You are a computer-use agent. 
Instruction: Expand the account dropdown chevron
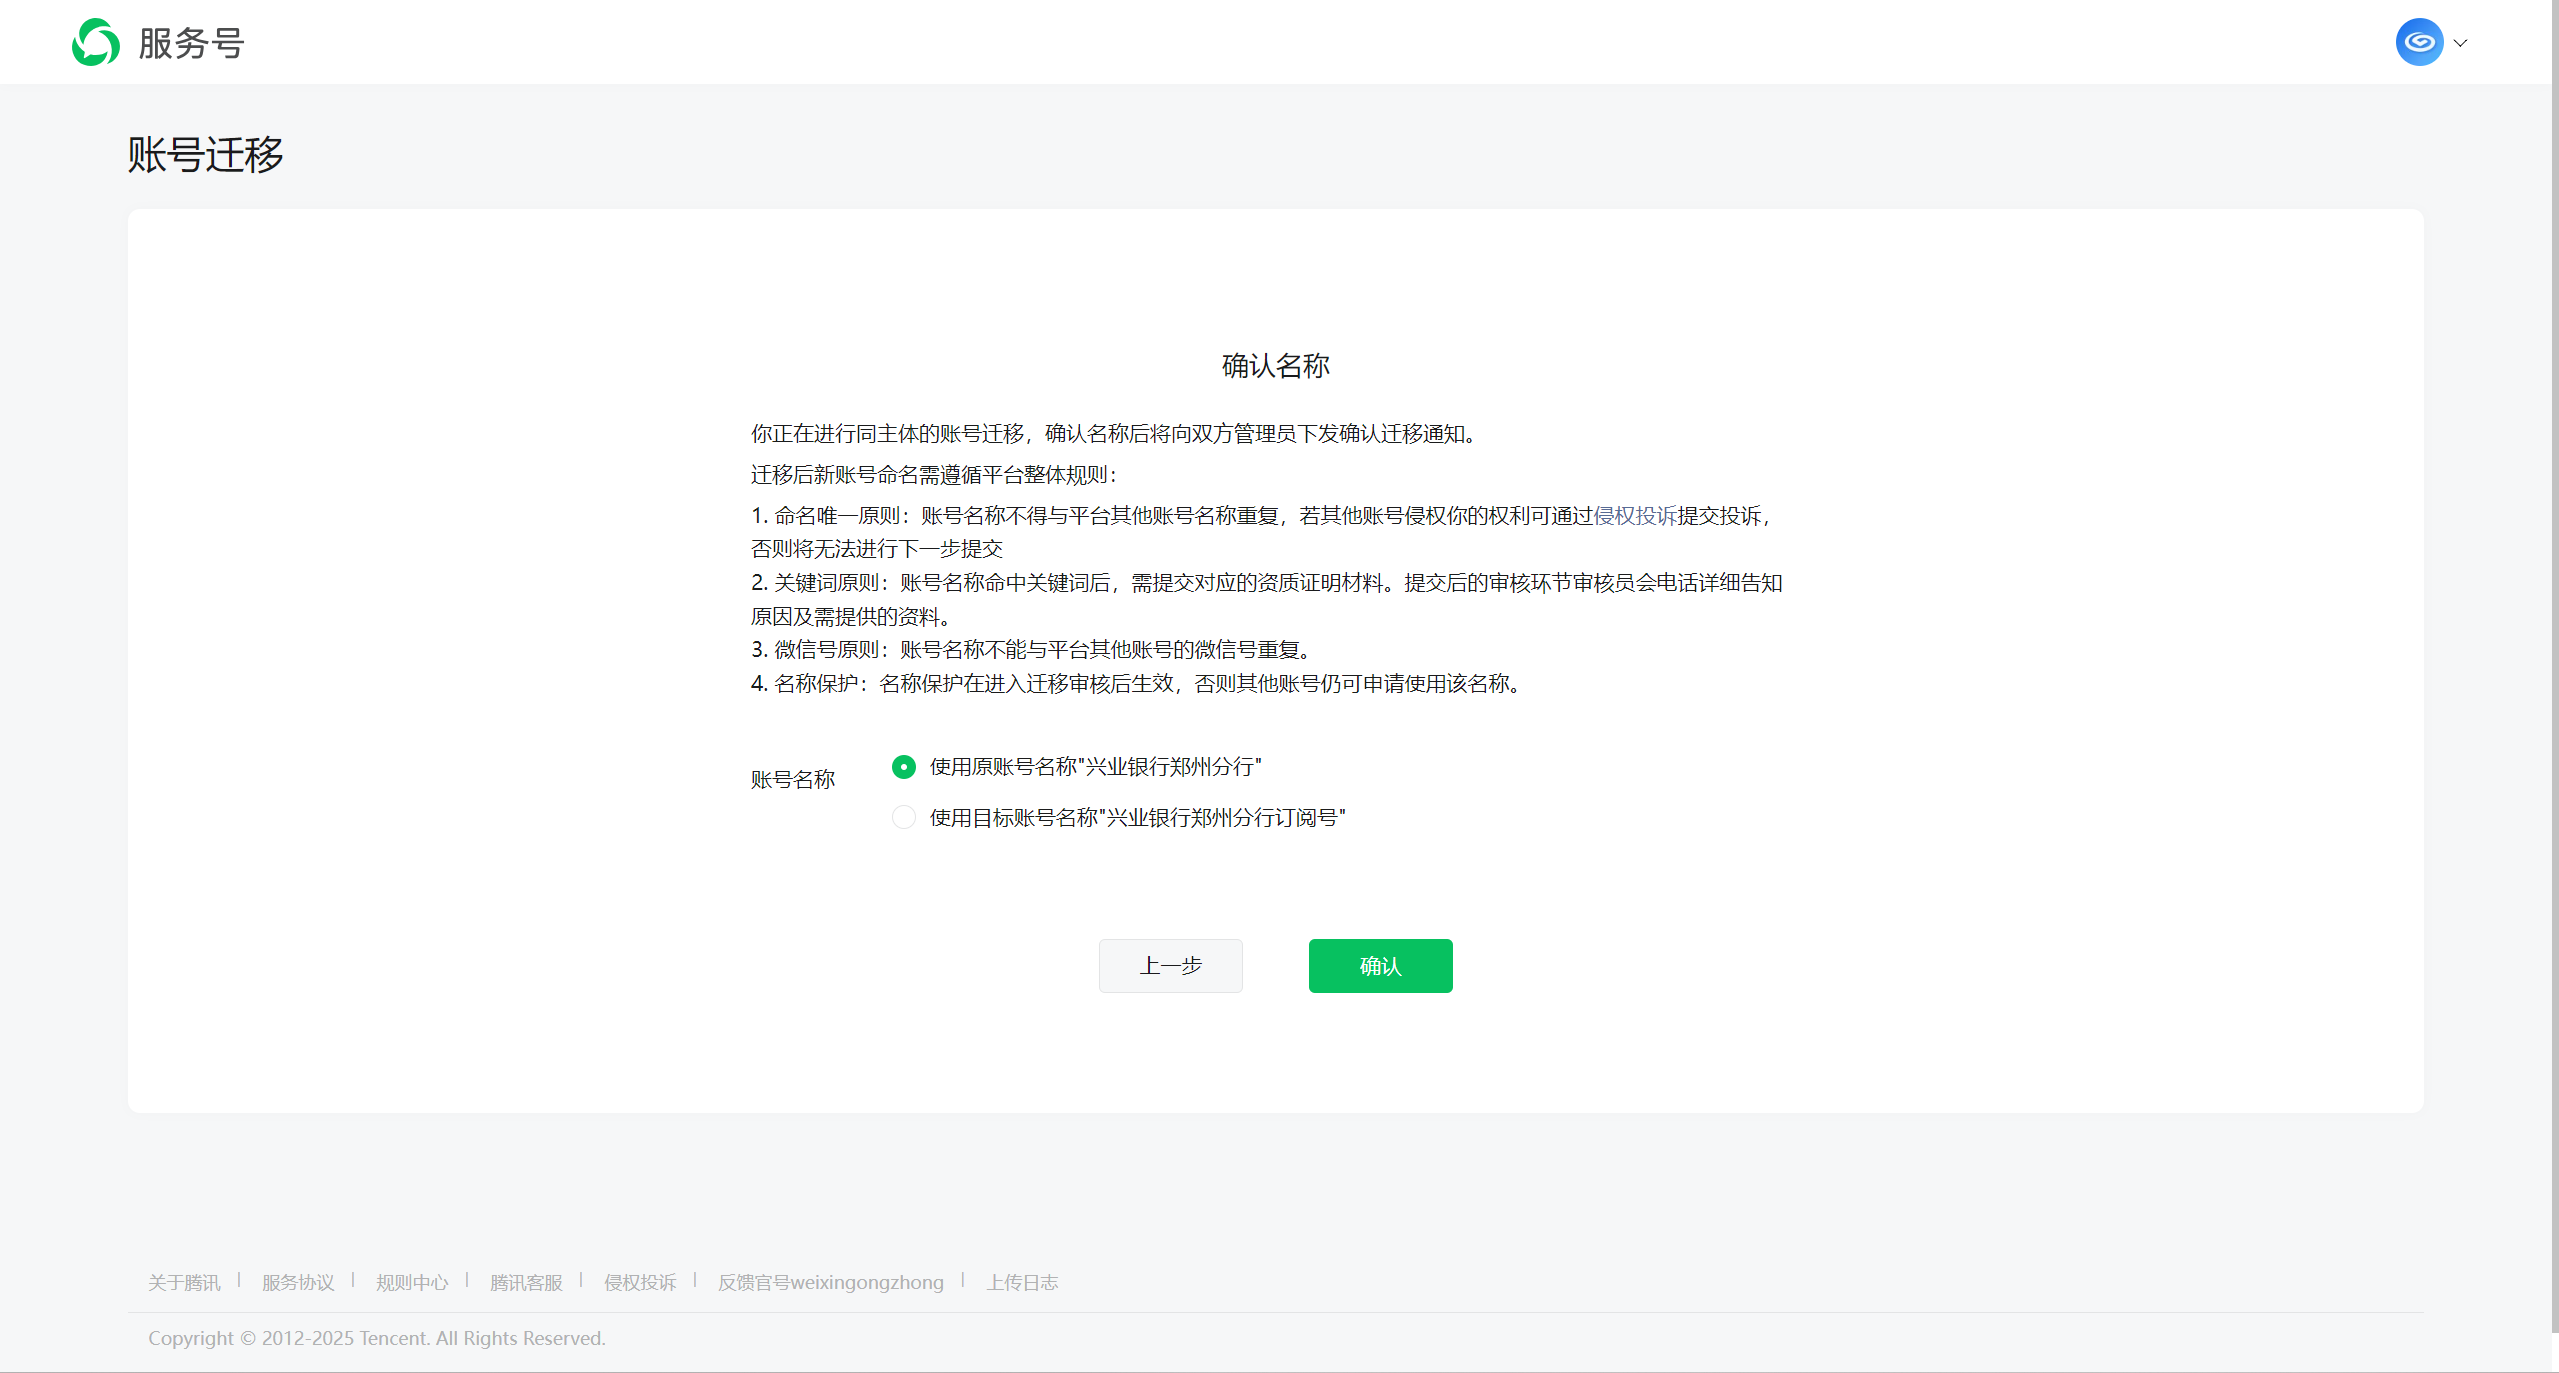pos(2461,43)
